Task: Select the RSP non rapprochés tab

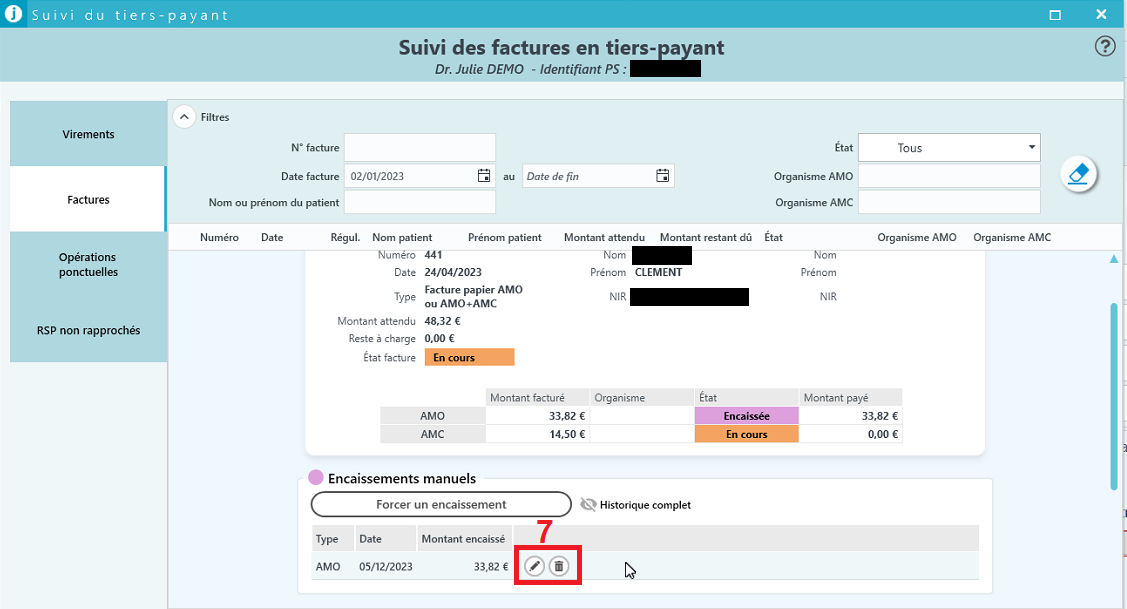Action: 88,330
